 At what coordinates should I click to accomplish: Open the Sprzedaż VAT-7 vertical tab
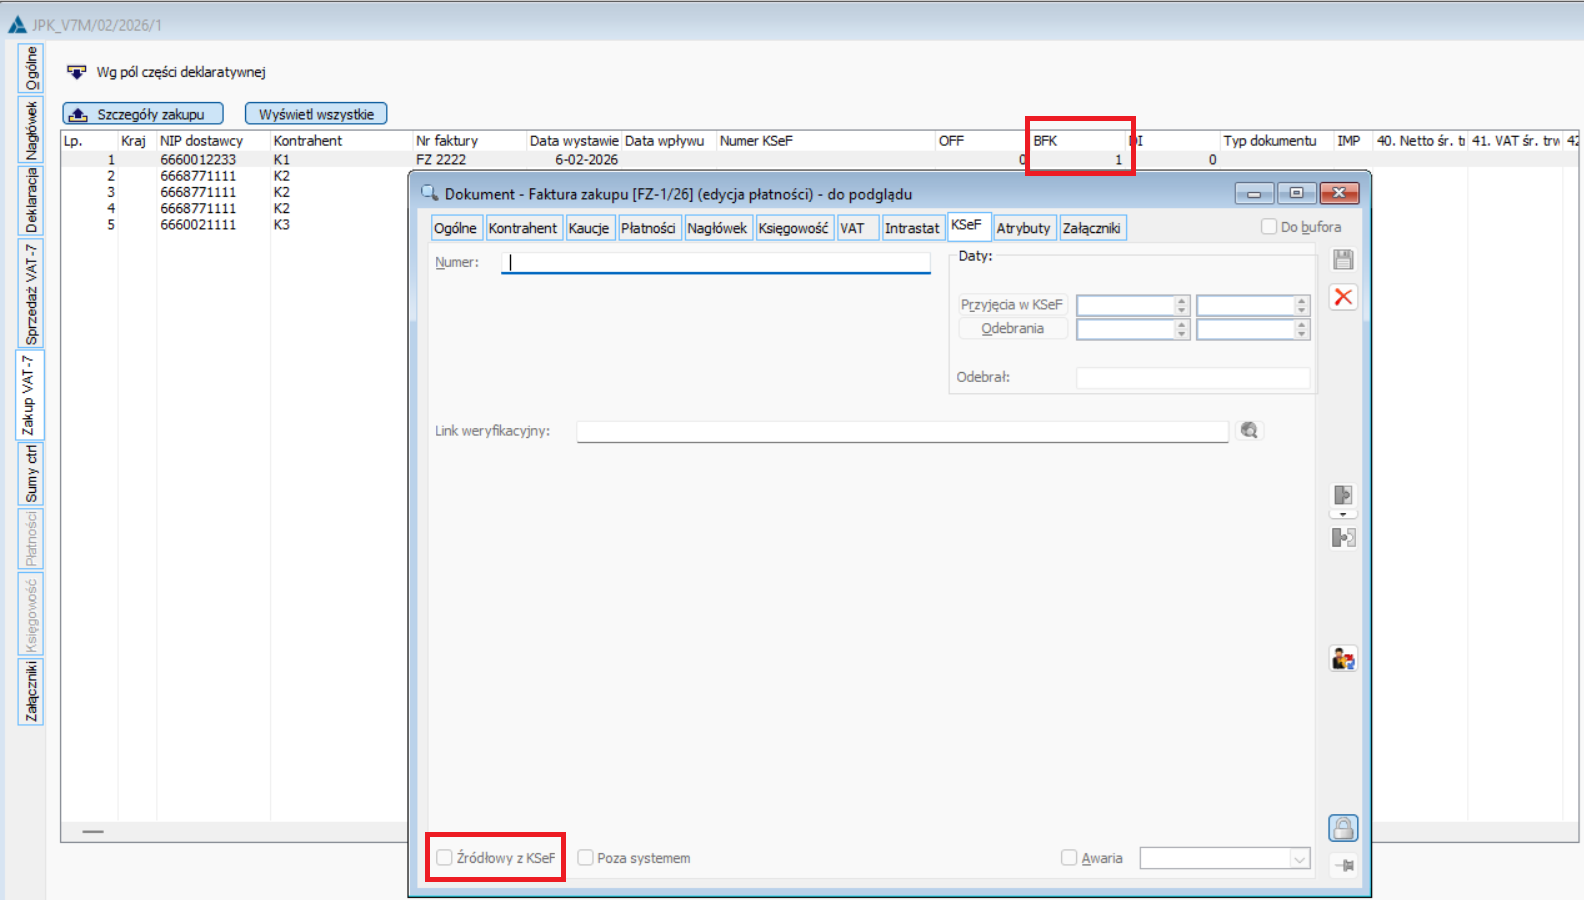31,295
